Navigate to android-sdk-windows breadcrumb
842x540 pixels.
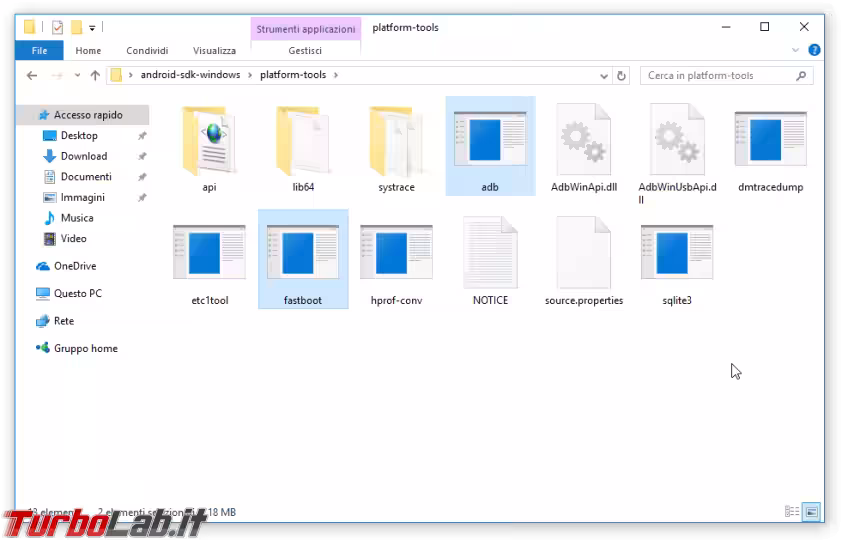click(x=191, y=75)
